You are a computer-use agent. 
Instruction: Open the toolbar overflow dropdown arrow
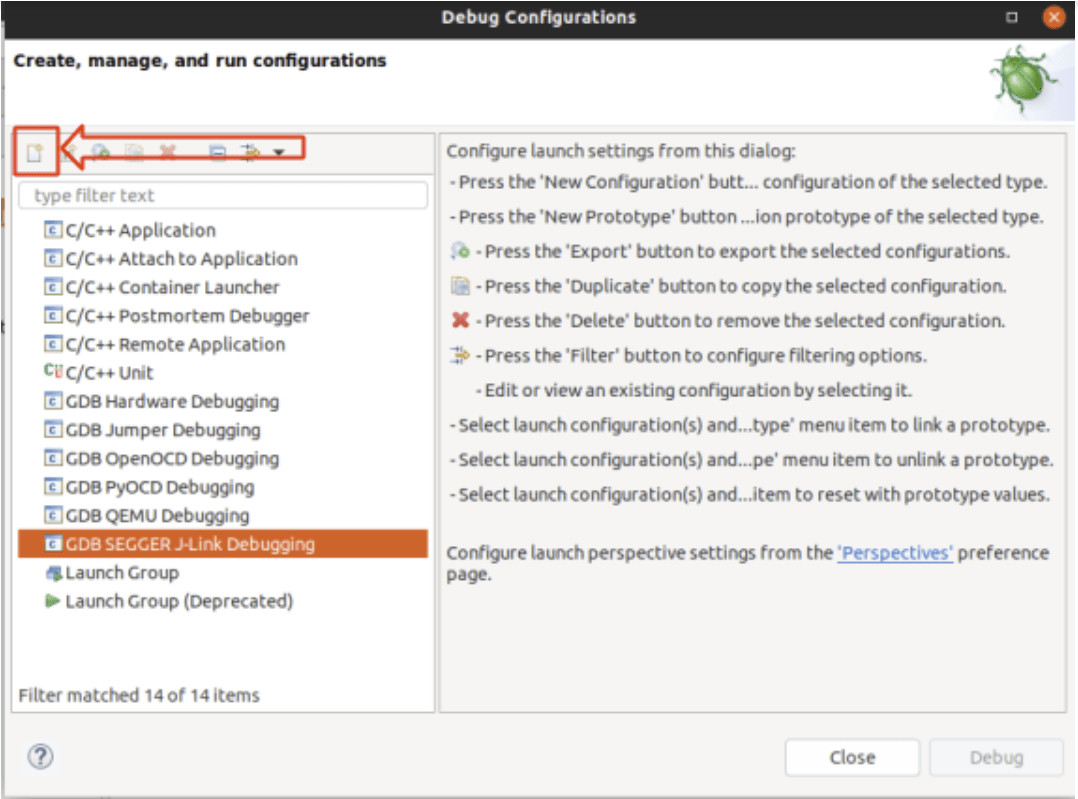tap(279, 152)
